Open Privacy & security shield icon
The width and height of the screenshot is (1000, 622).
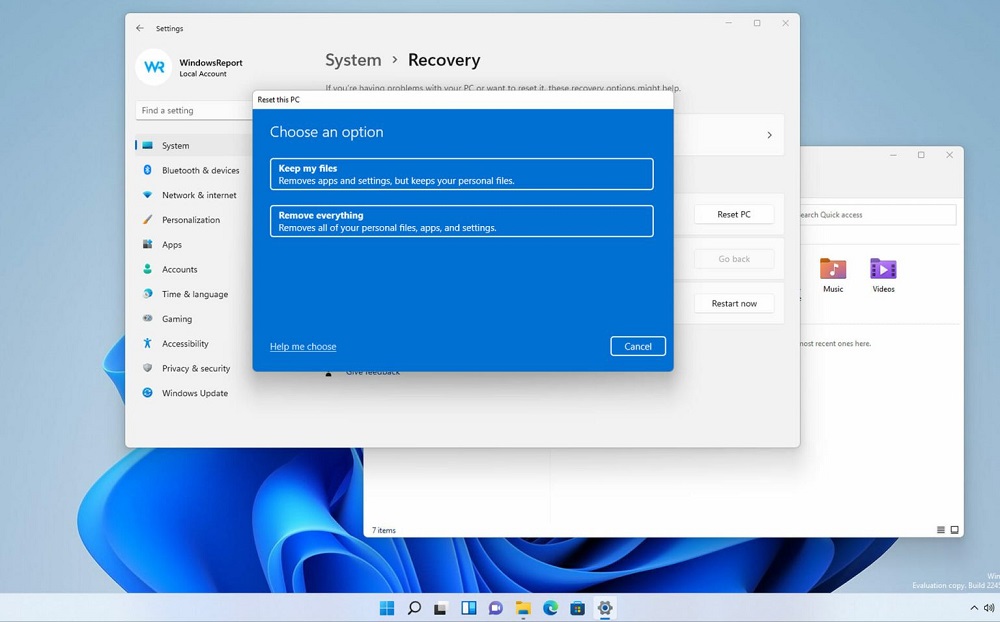pos(147,368)
